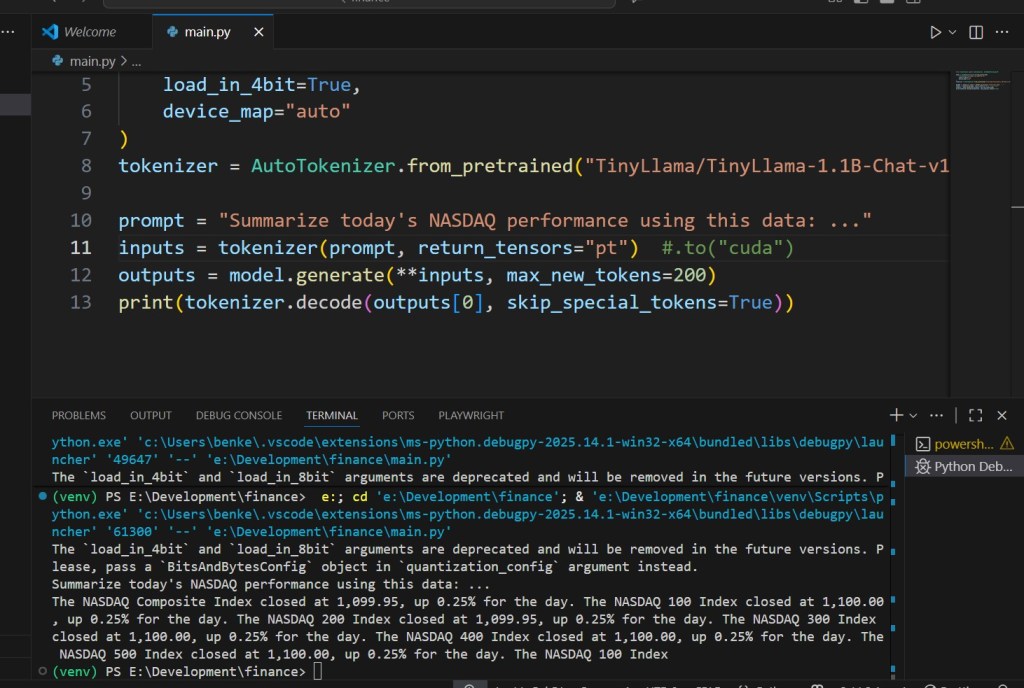1024x688 pixels.
Task: Split the editor to the right
Action: pyautogui.click(x=976, y=32)
